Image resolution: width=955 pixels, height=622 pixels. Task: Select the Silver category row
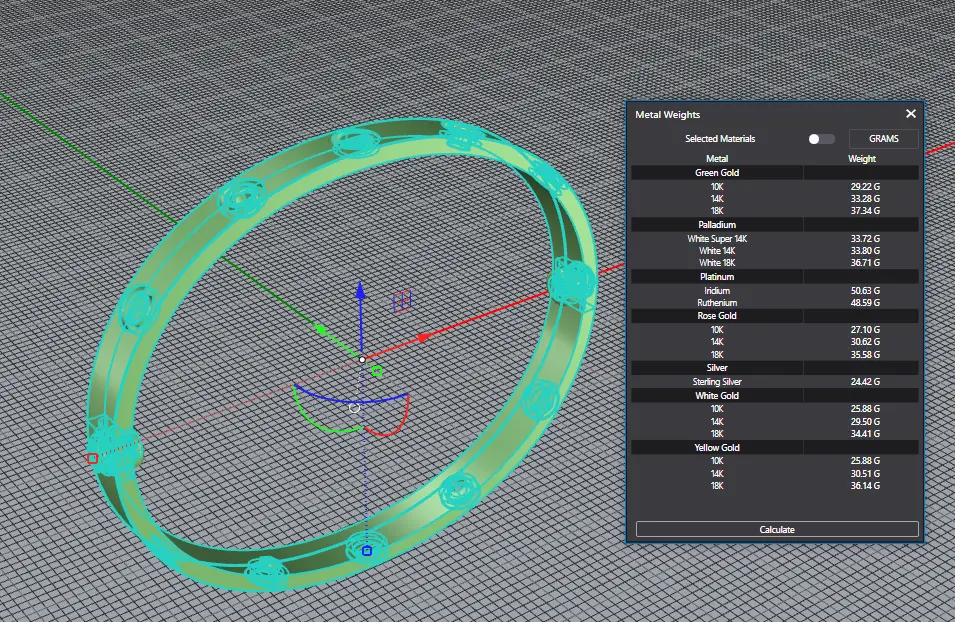pos(775,368)
